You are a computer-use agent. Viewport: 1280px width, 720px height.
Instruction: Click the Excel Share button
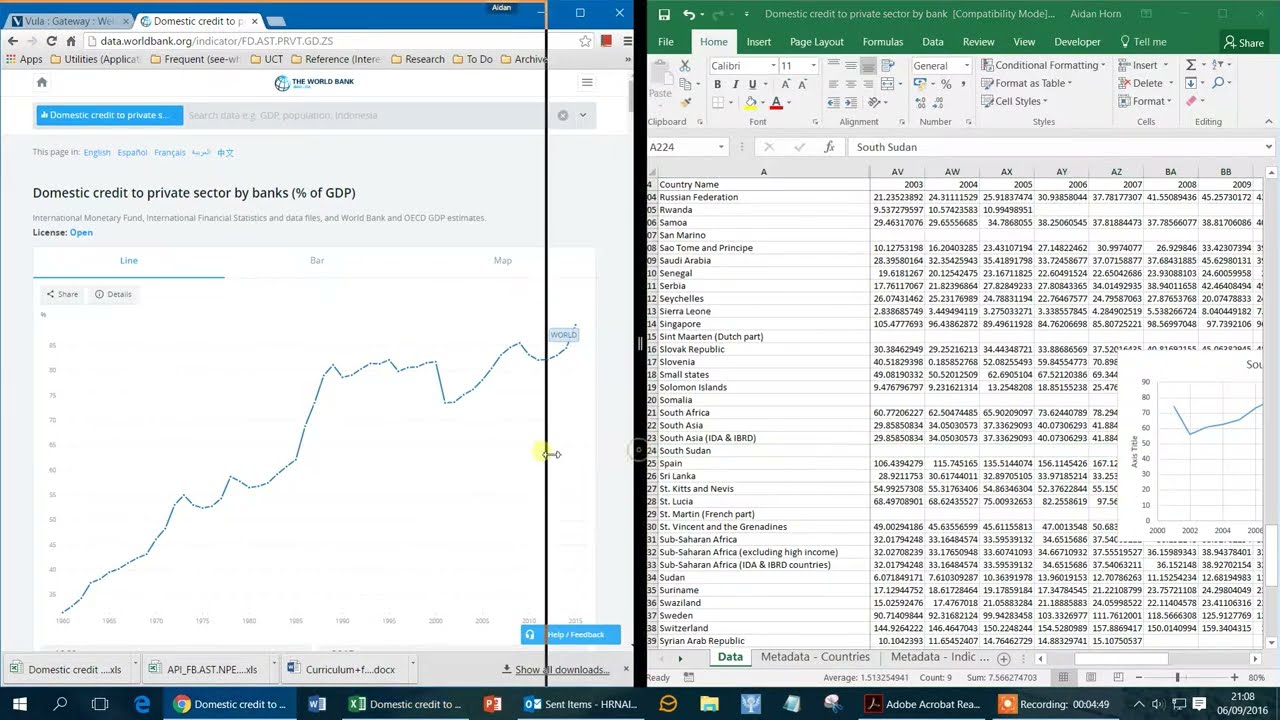click(x=1244, y=42)
